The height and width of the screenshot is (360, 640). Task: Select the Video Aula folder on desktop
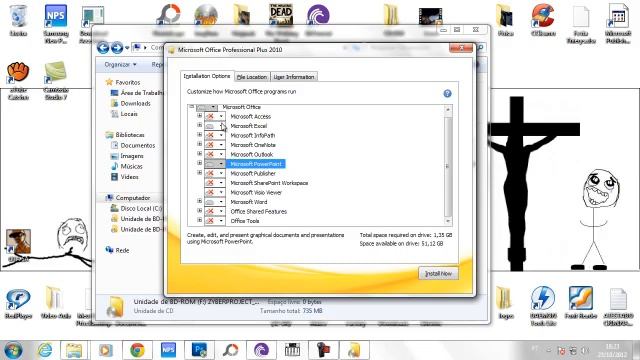56,303
